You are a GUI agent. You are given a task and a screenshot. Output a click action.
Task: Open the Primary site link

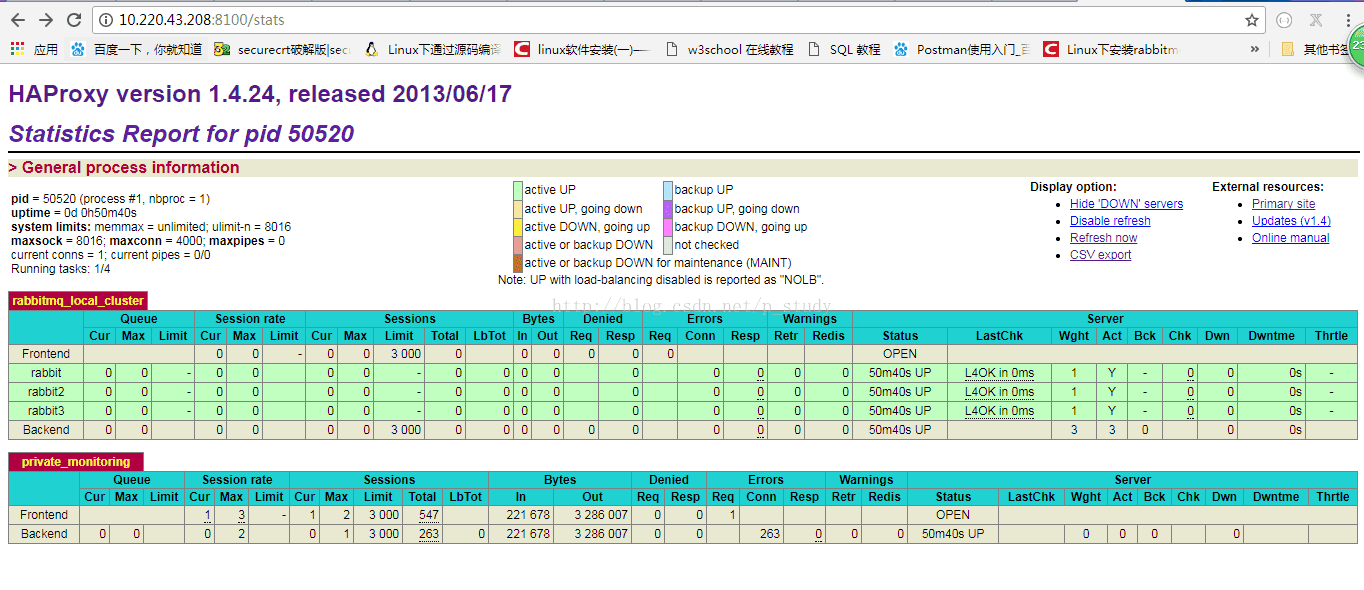point(1283,204)
